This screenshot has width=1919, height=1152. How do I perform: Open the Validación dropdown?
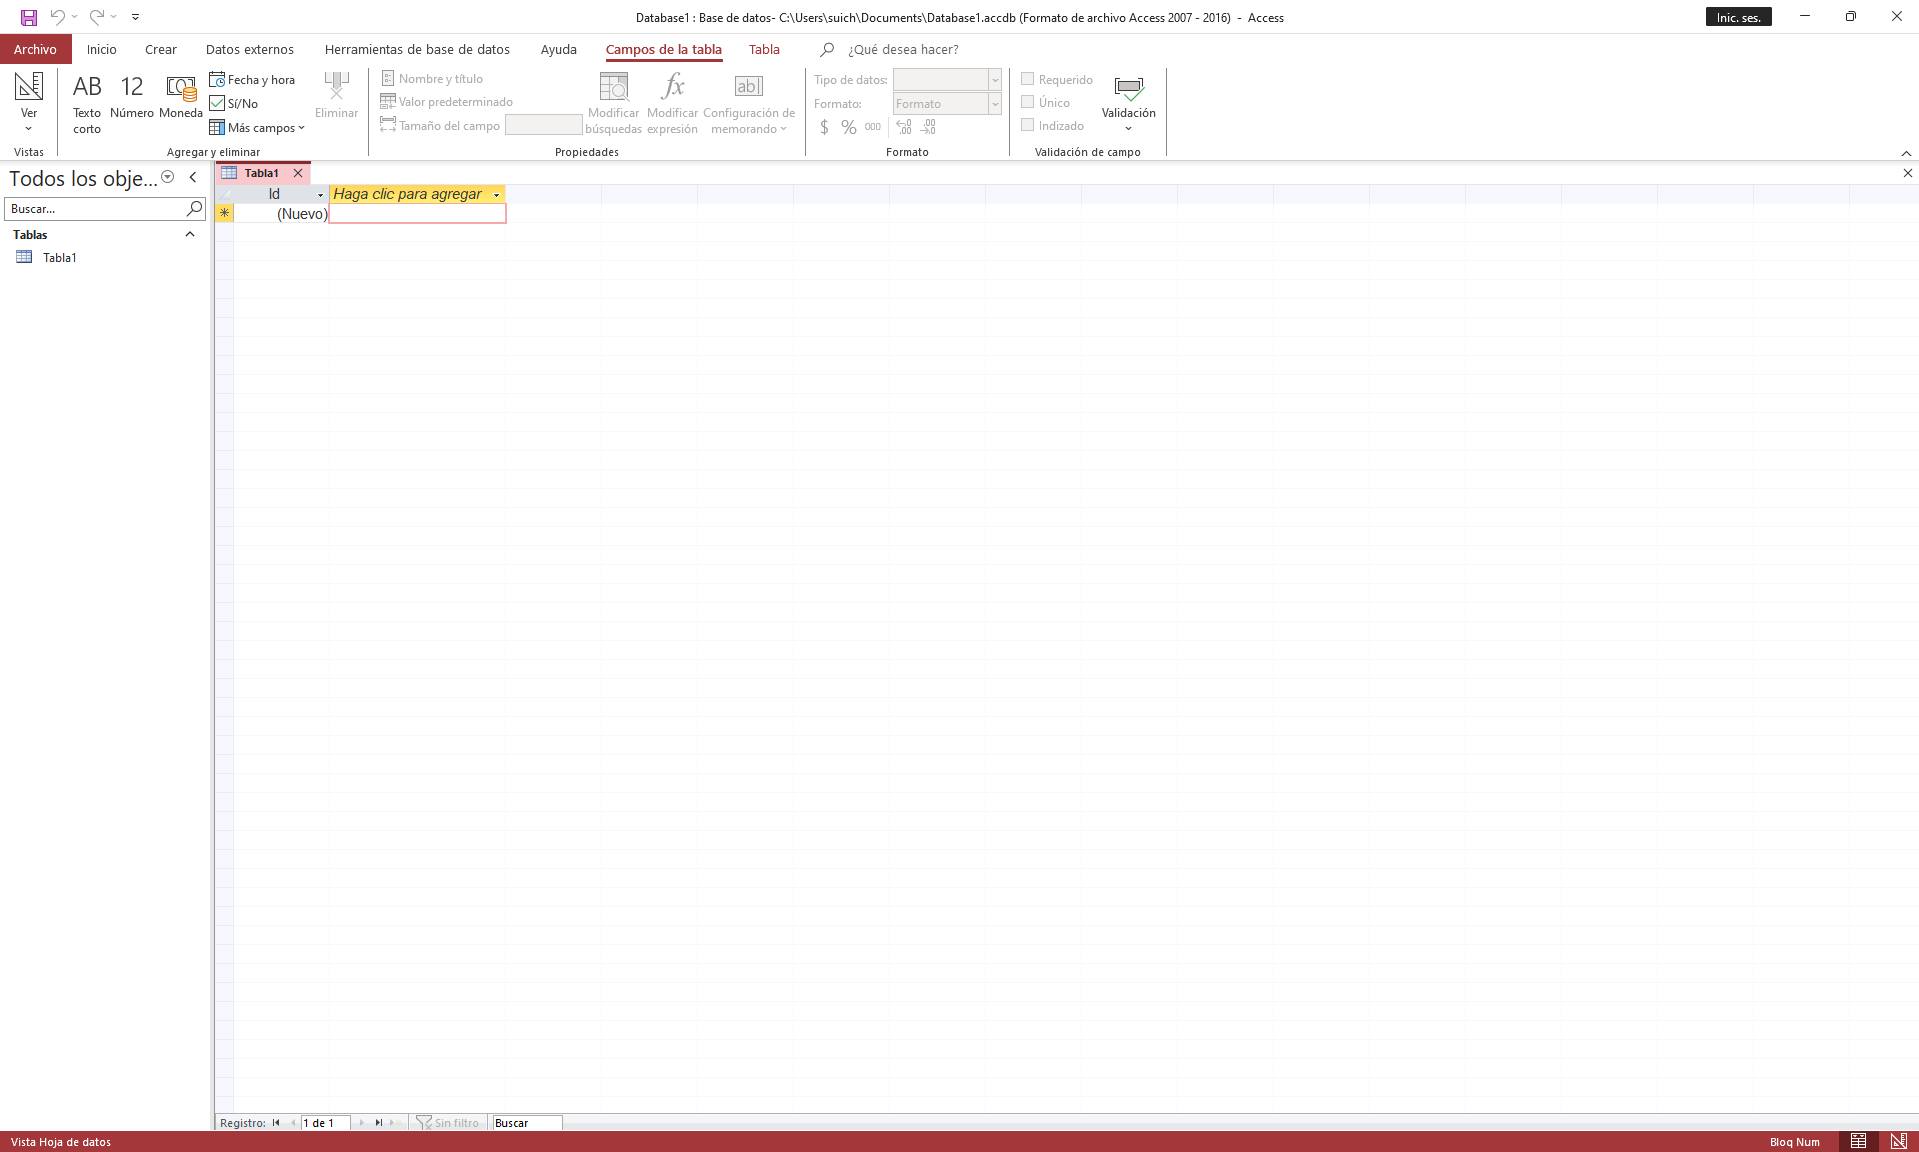[1128, 104]
